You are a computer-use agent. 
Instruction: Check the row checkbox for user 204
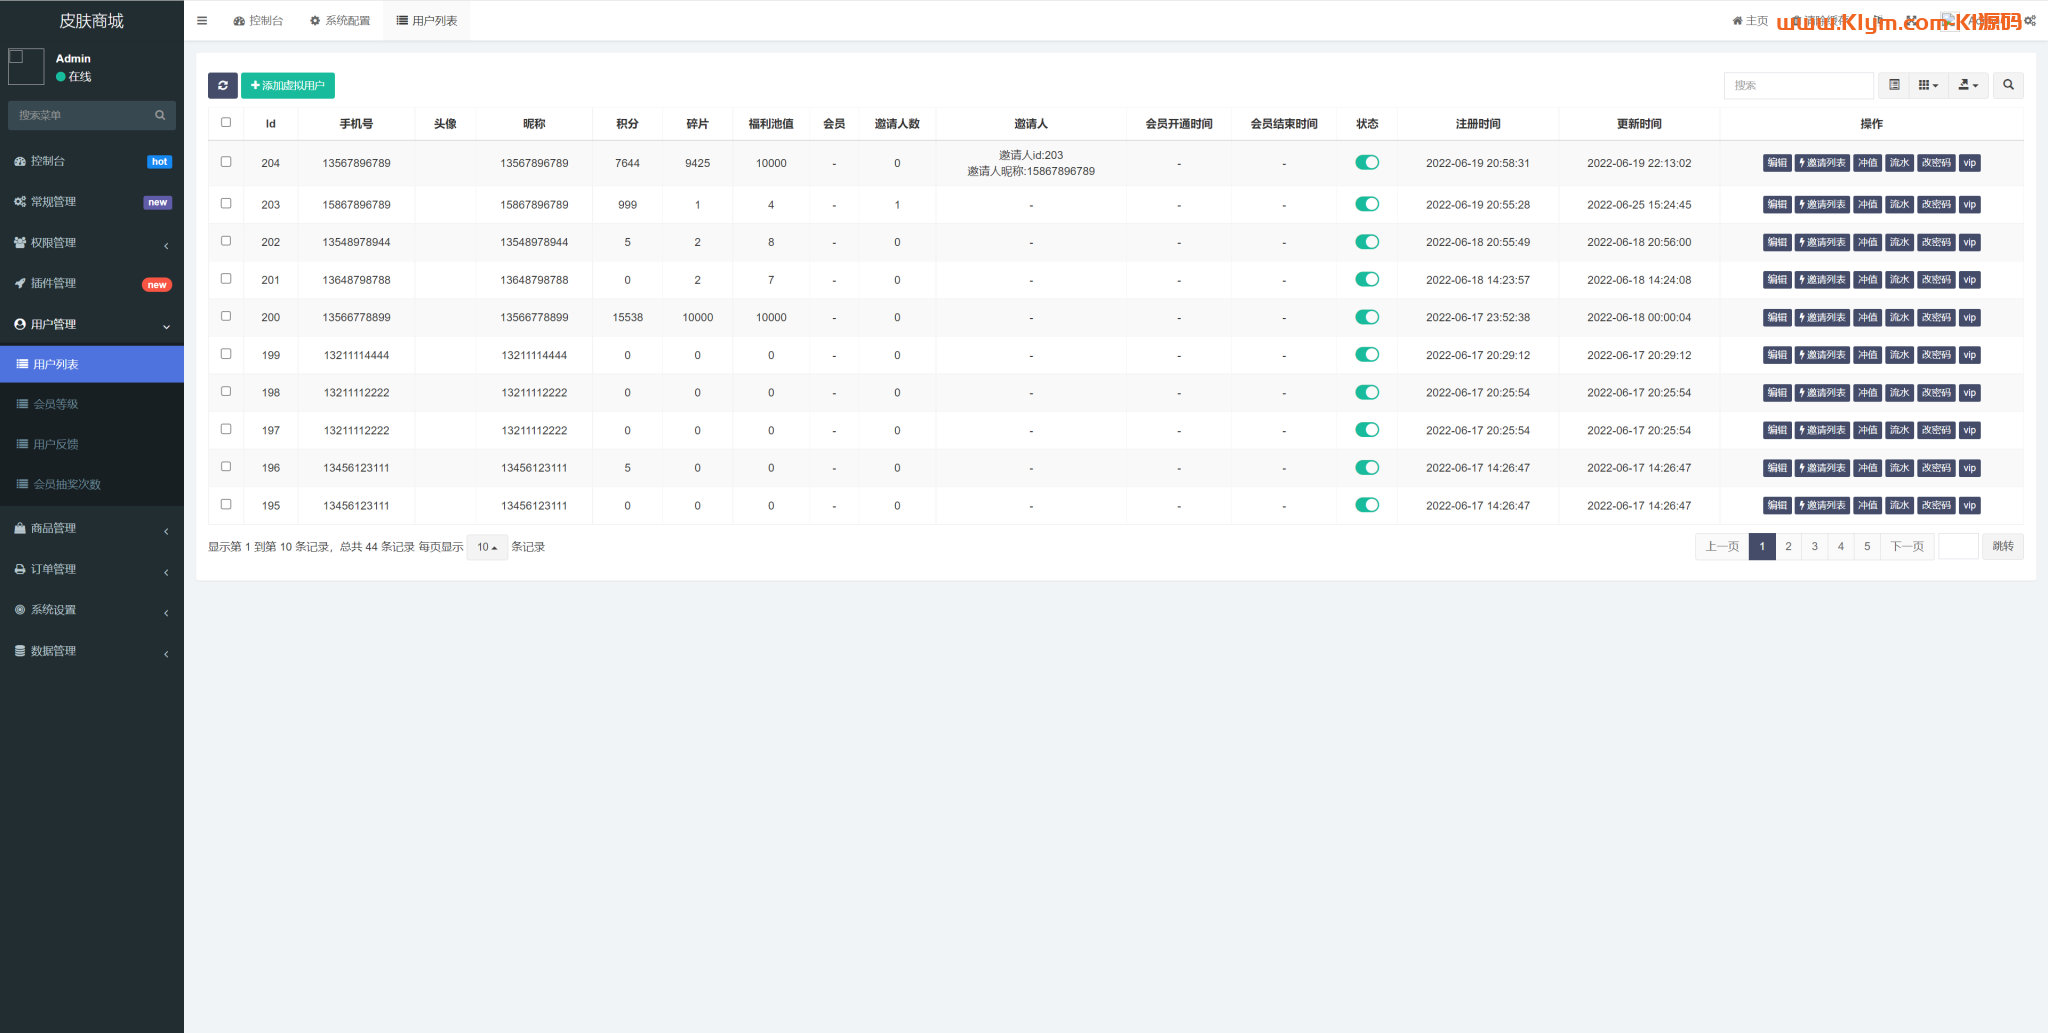click(226, 162)
